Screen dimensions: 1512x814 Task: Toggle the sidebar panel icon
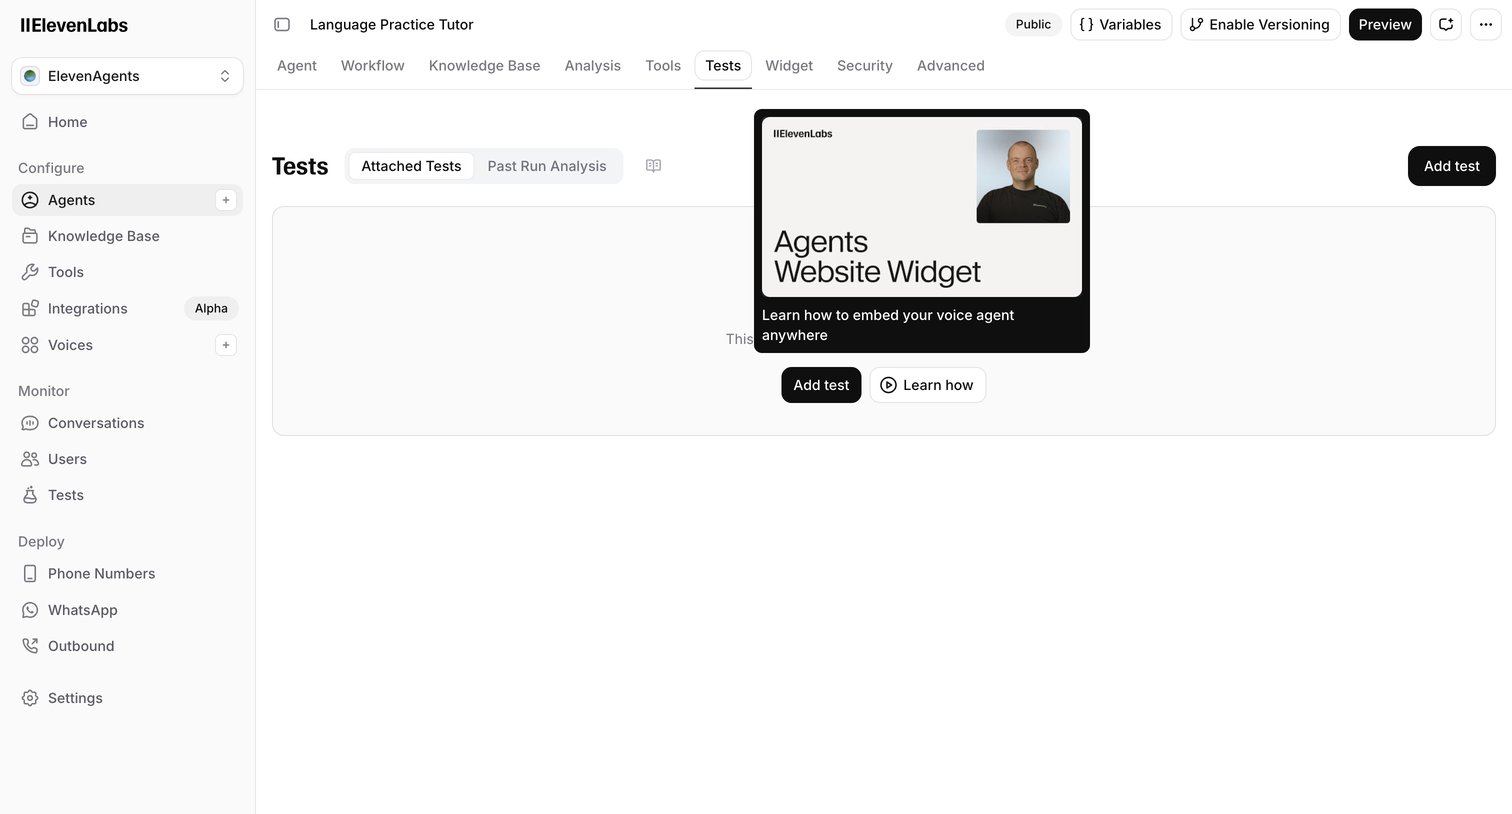point(282,24)
